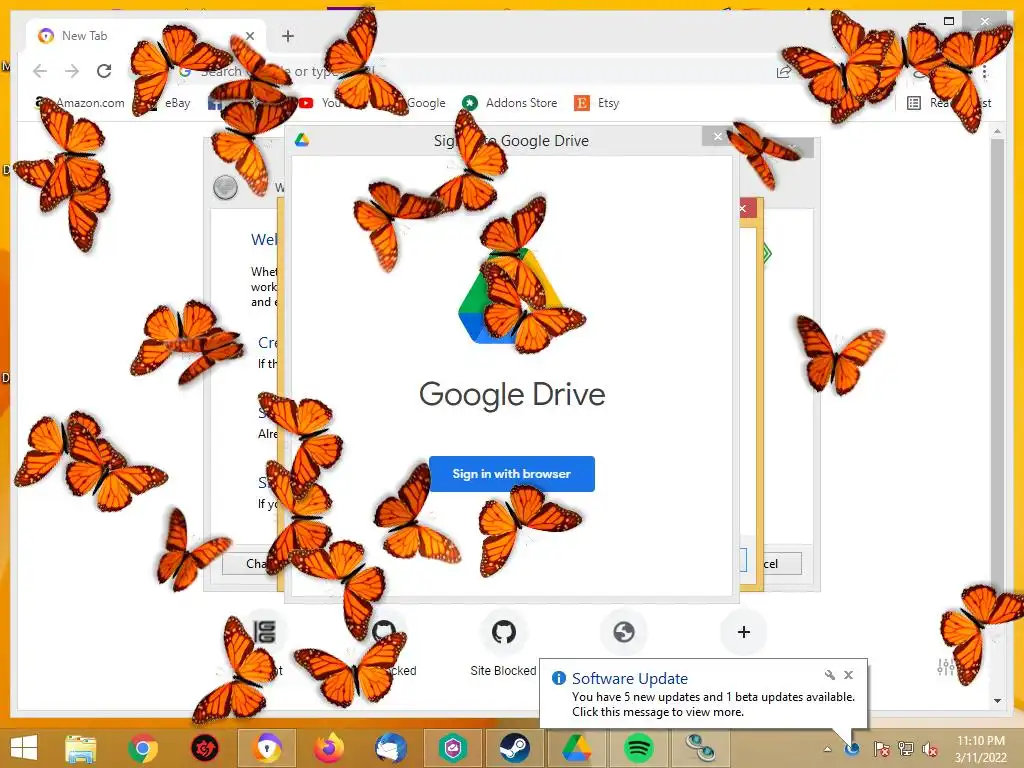This screenshot has height=768, width=1024.
Task: Click the Google Drive title bar icon
Action: 301,140
